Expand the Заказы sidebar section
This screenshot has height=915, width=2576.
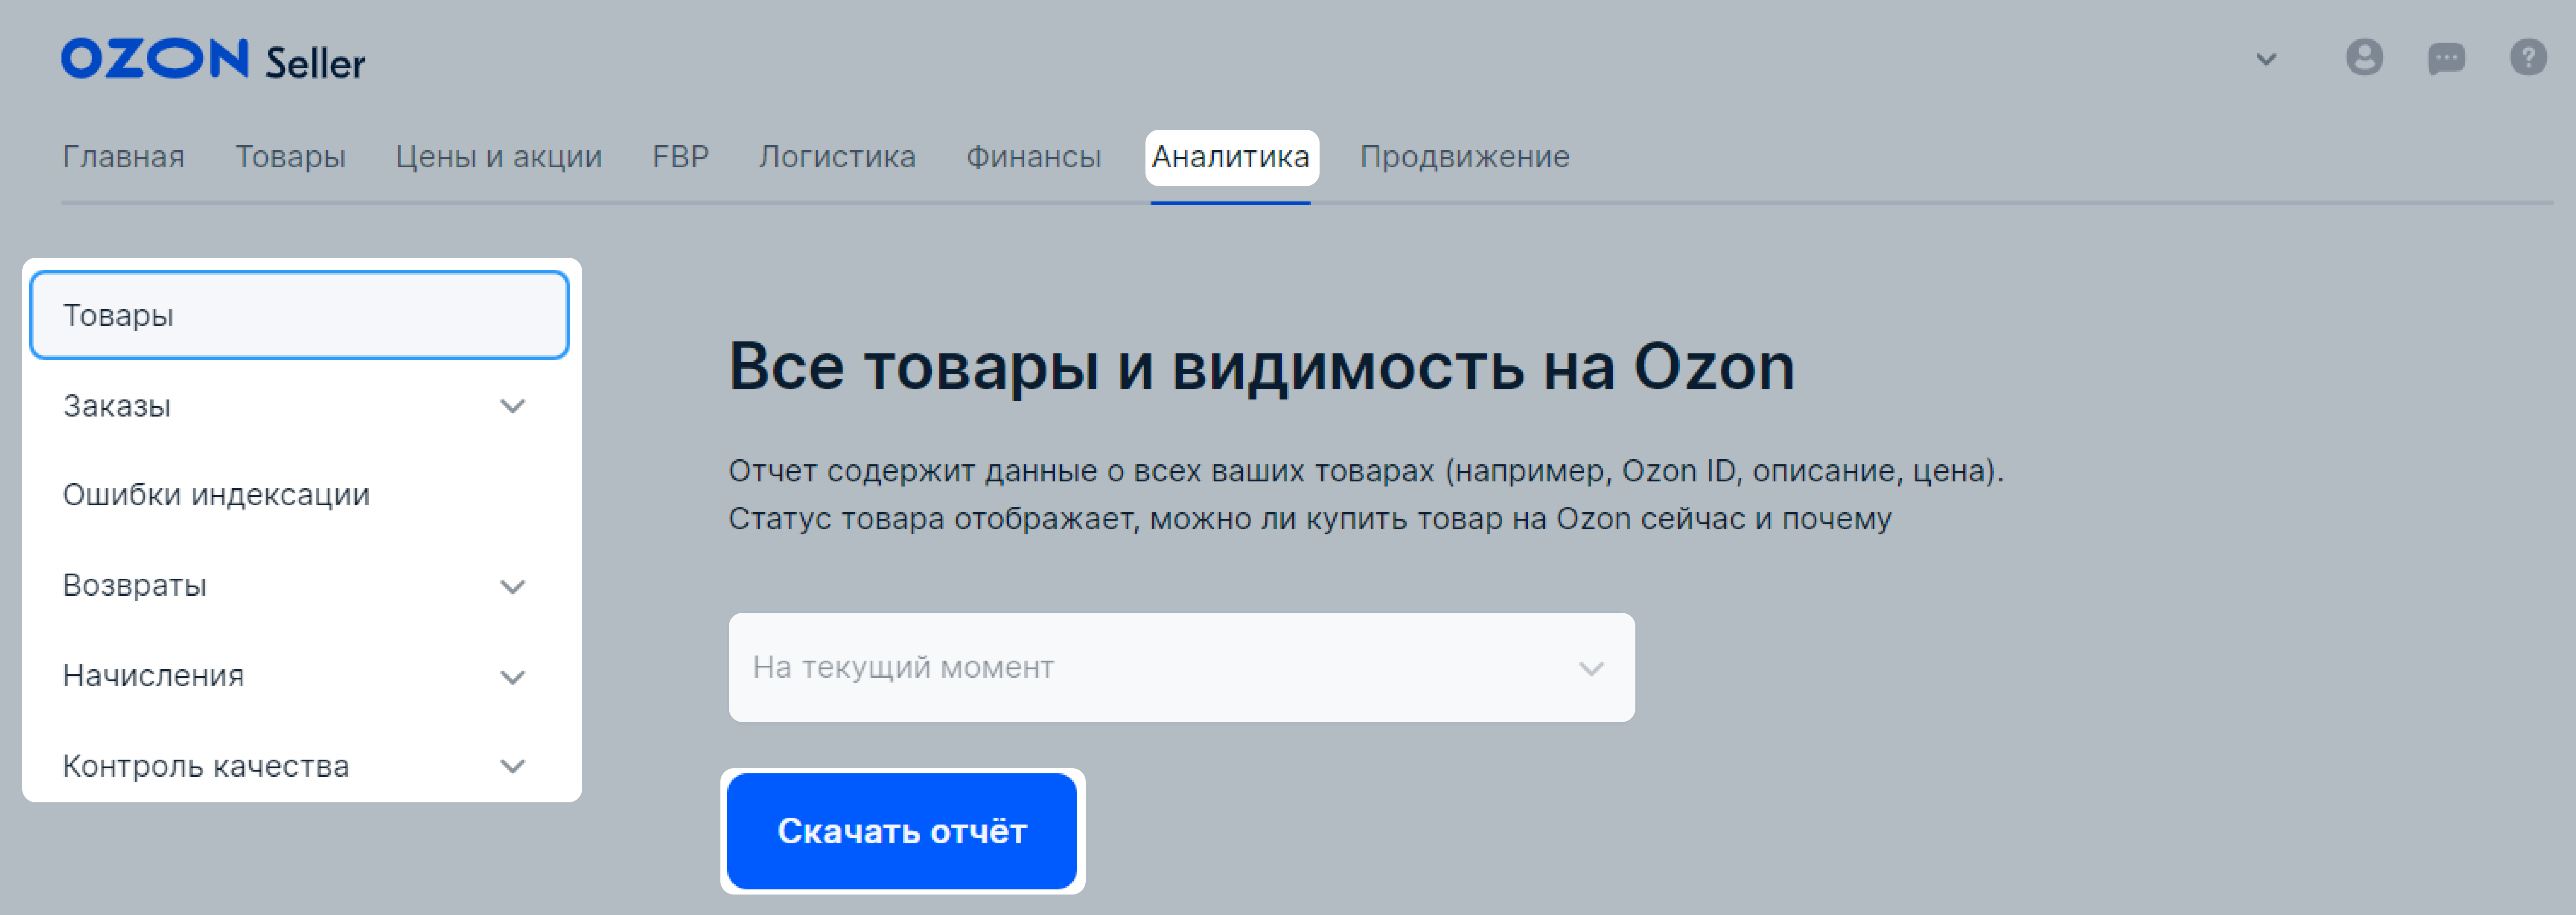point(512,406)
